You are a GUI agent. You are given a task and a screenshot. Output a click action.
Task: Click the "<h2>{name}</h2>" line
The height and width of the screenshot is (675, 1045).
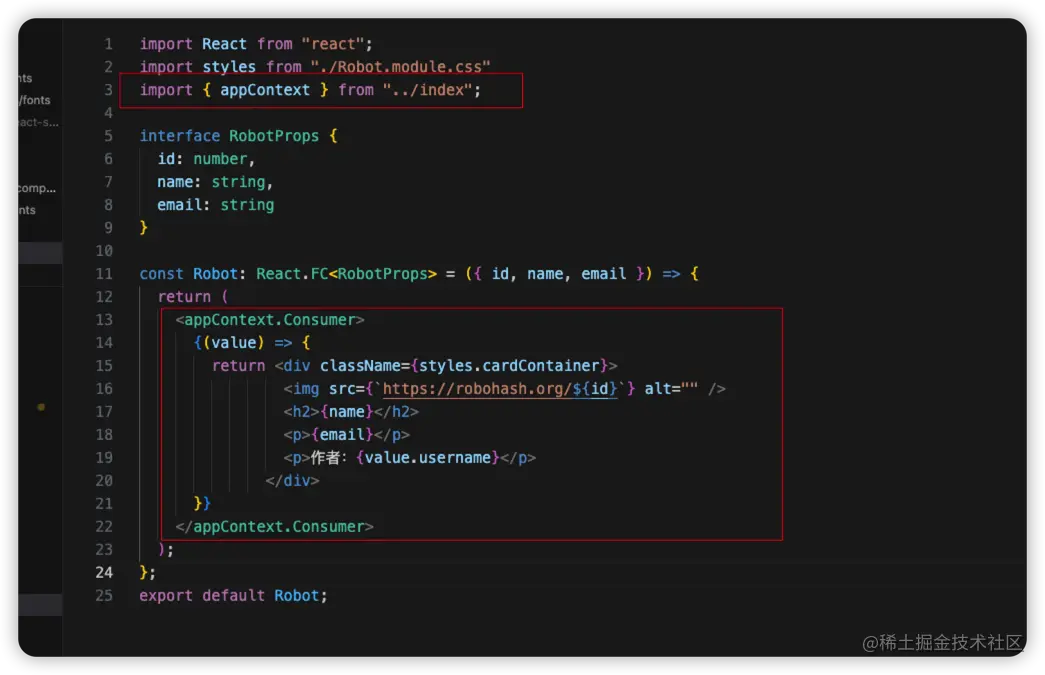(x=351, y=412)
